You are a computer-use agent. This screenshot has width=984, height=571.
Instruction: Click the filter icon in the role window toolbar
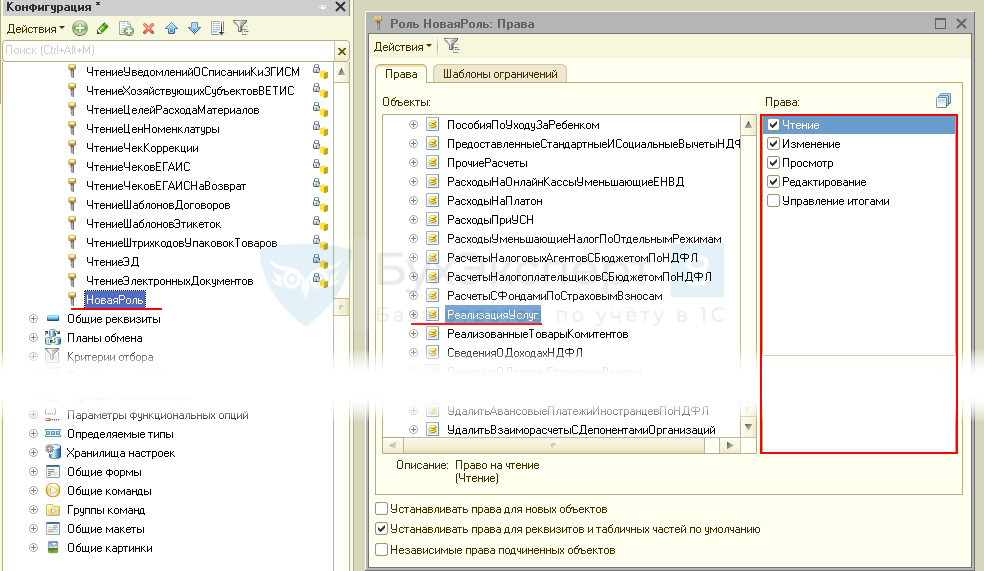pyautogui.click(x=452, y=46)
